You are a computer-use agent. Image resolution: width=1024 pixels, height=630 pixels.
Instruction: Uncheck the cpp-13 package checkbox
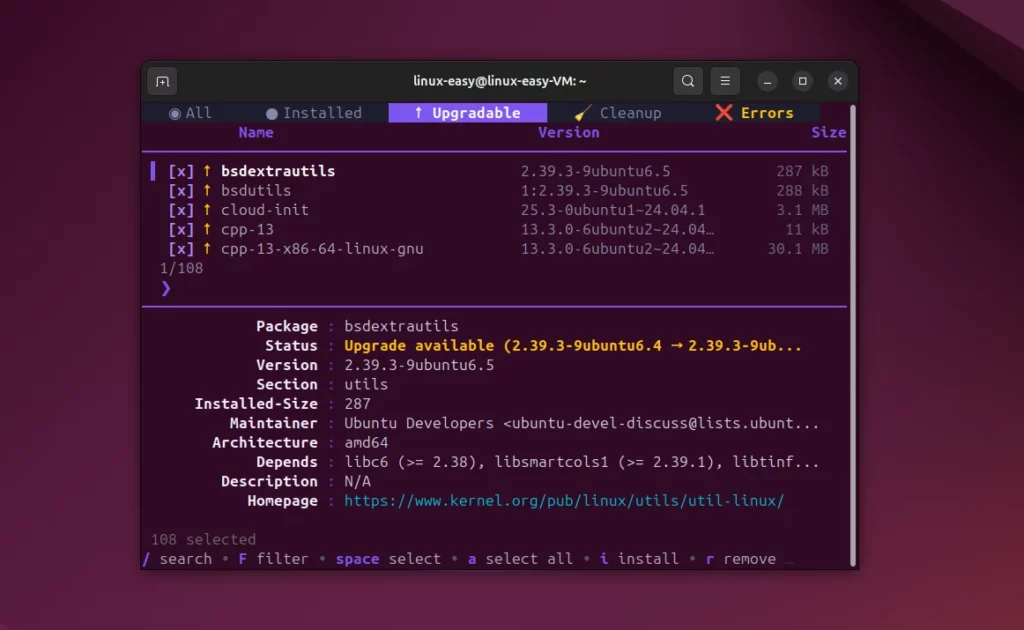coord(181,229)
